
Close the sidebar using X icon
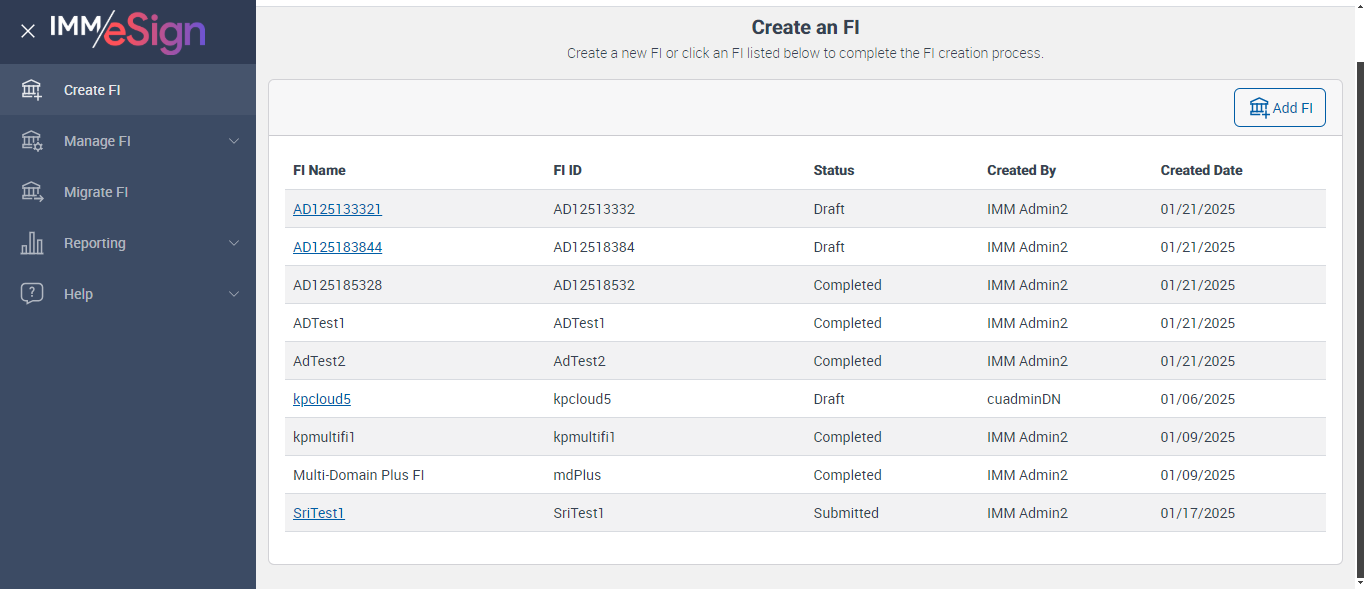(x=28, y=31)
